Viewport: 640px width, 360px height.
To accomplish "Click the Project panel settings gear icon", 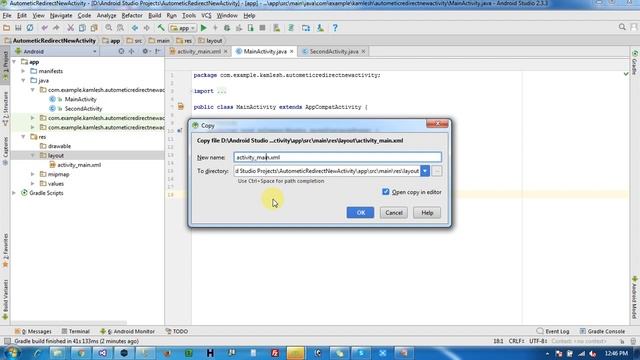I will tap(145, 51).
